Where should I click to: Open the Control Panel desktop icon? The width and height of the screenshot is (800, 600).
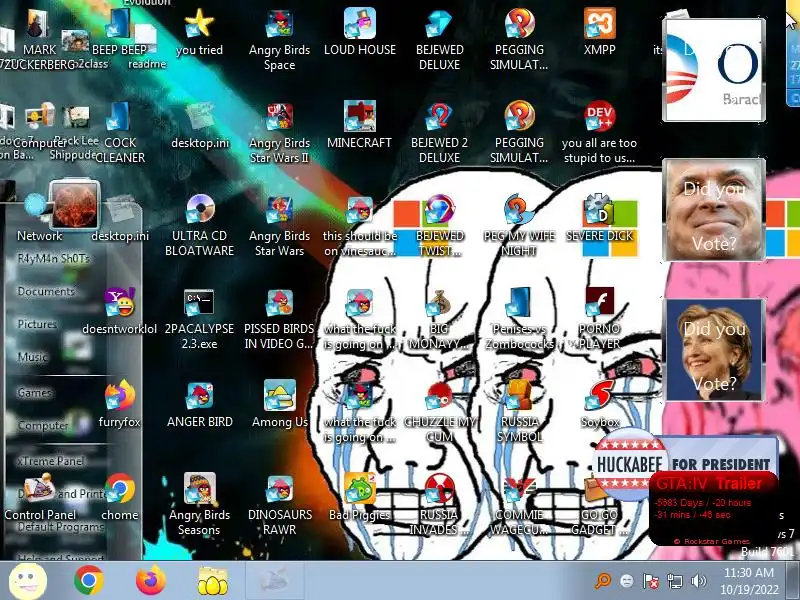(39, 489)
